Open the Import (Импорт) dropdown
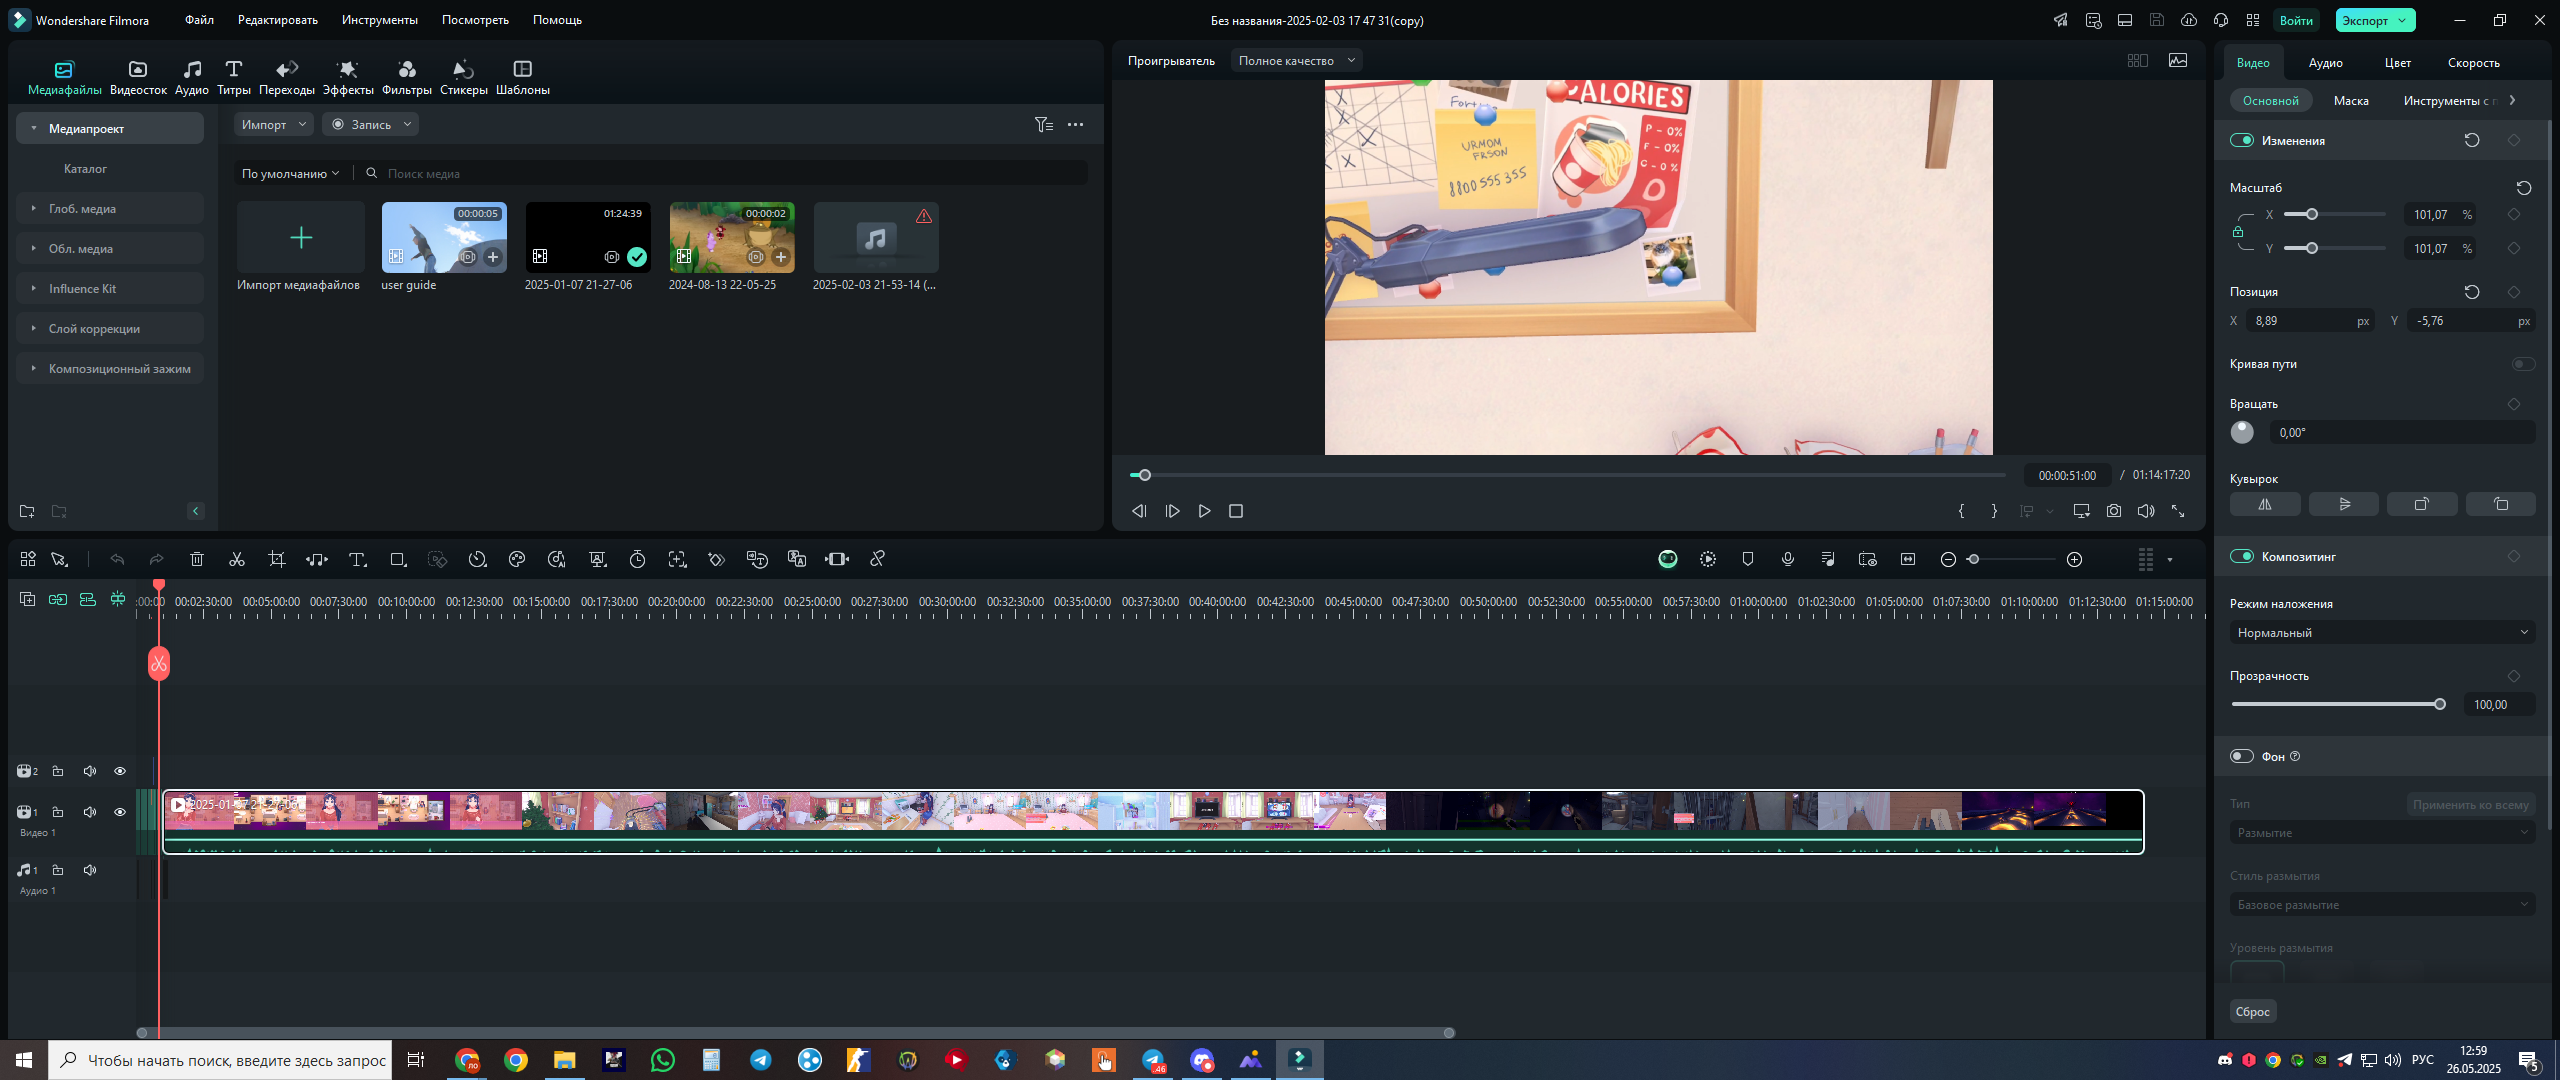This screenshot has width=2560, height=1080. (274, 124)
